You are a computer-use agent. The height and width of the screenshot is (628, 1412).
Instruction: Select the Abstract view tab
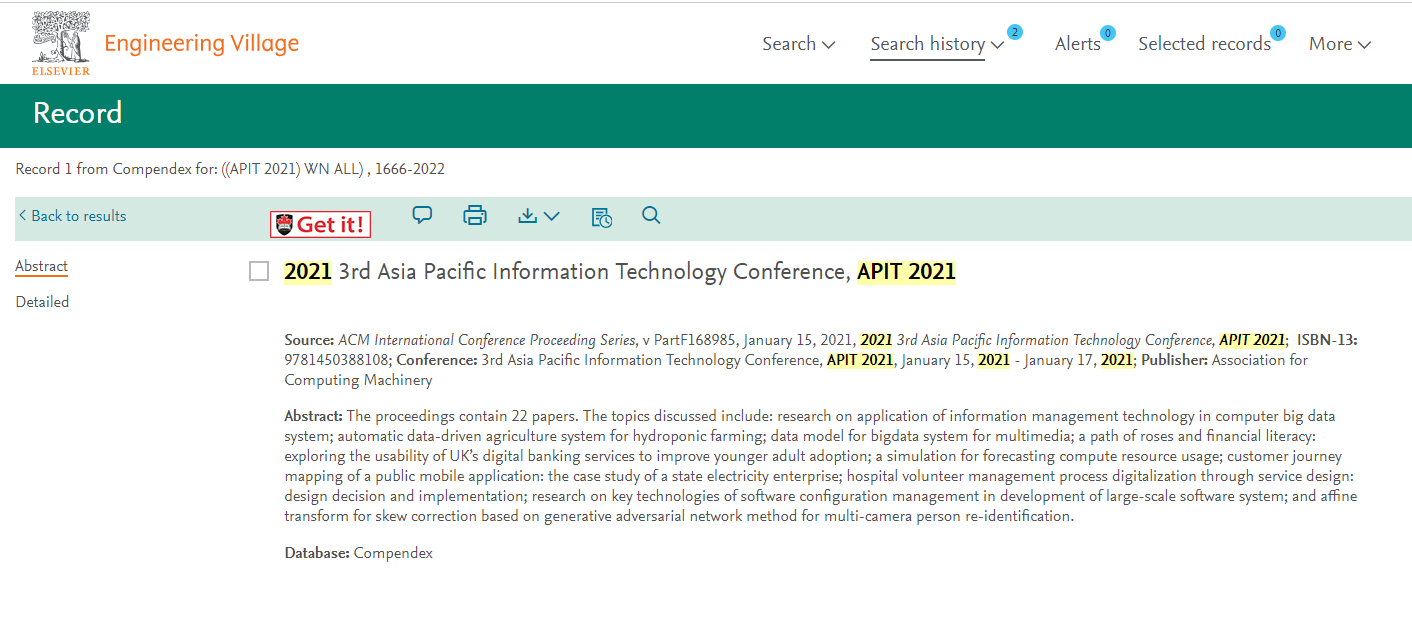click(x=41, y=266)
